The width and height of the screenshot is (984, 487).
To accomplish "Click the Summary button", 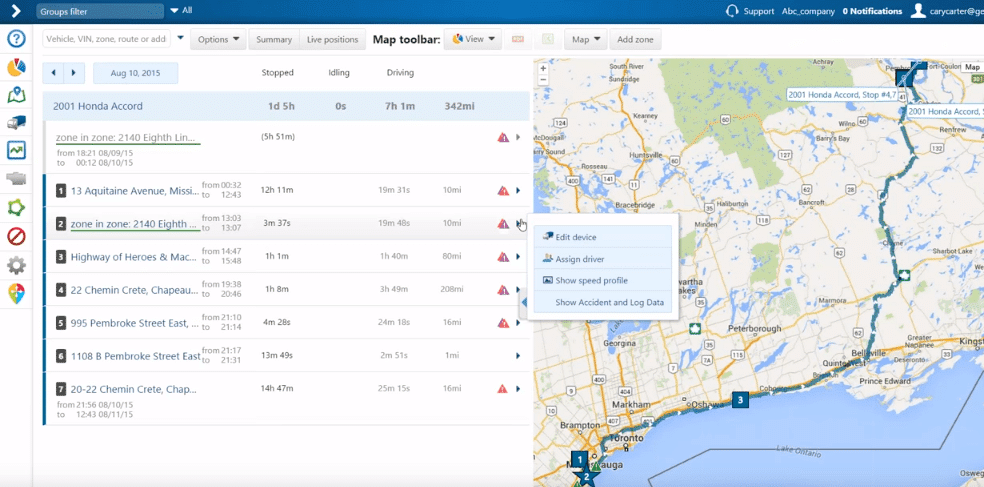I will coord(274,39).
